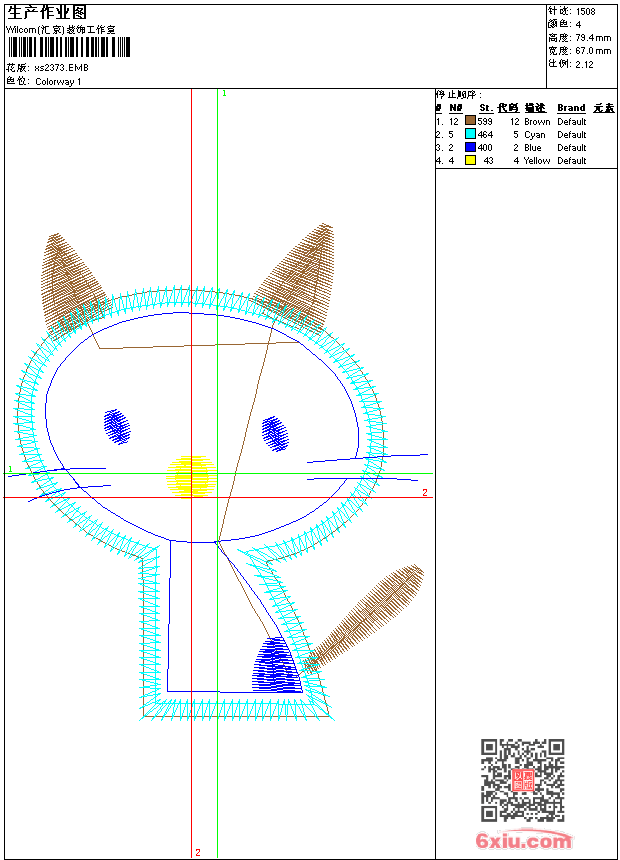The image size is (620, 860).
Task: Click the 'Wilcom(汇京)装饰工作室' studio name
Action: click(60, 30)
